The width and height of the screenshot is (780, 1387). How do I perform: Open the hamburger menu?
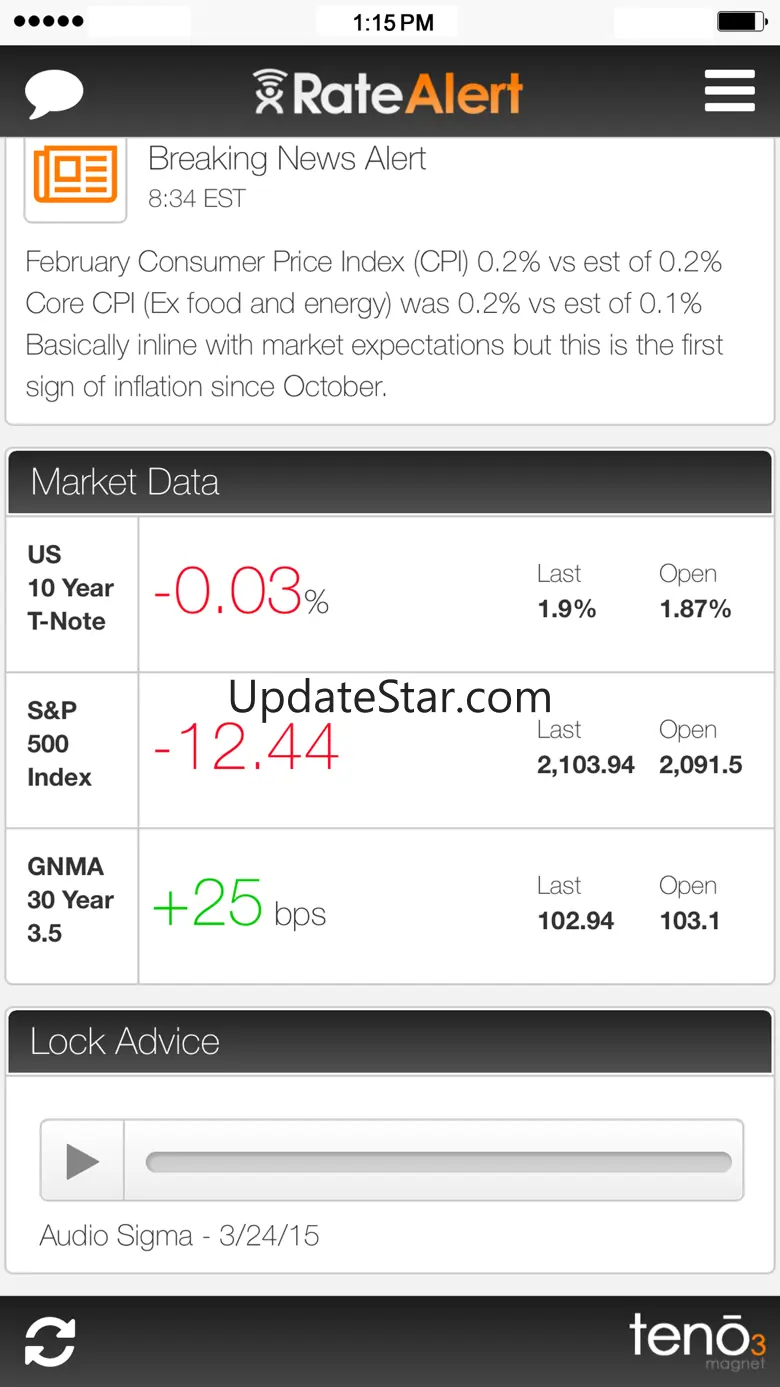pyautogui.click(x=729, y=91)
